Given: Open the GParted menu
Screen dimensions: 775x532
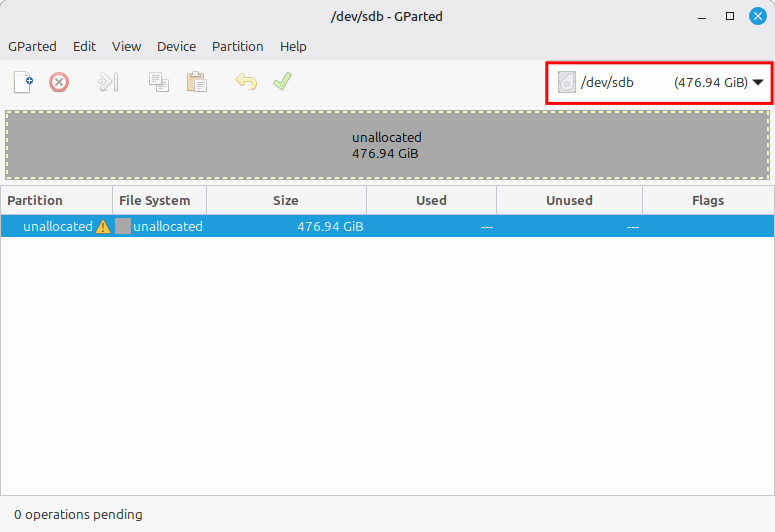Looking at the screenshot, I should click(x=32, y=46).
